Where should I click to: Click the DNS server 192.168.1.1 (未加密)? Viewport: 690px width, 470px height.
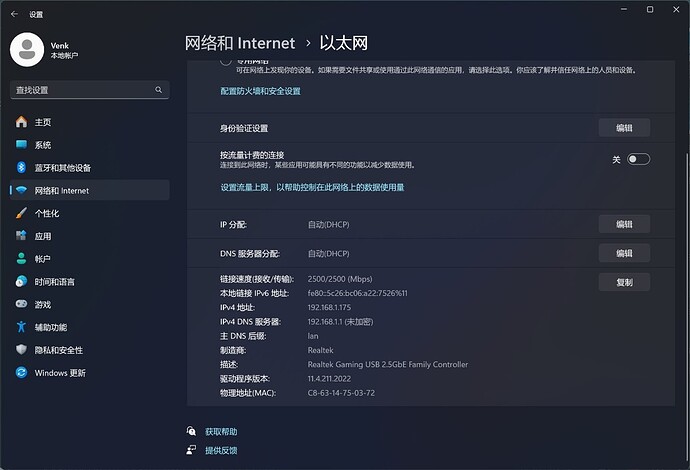[x=340, y=322]
